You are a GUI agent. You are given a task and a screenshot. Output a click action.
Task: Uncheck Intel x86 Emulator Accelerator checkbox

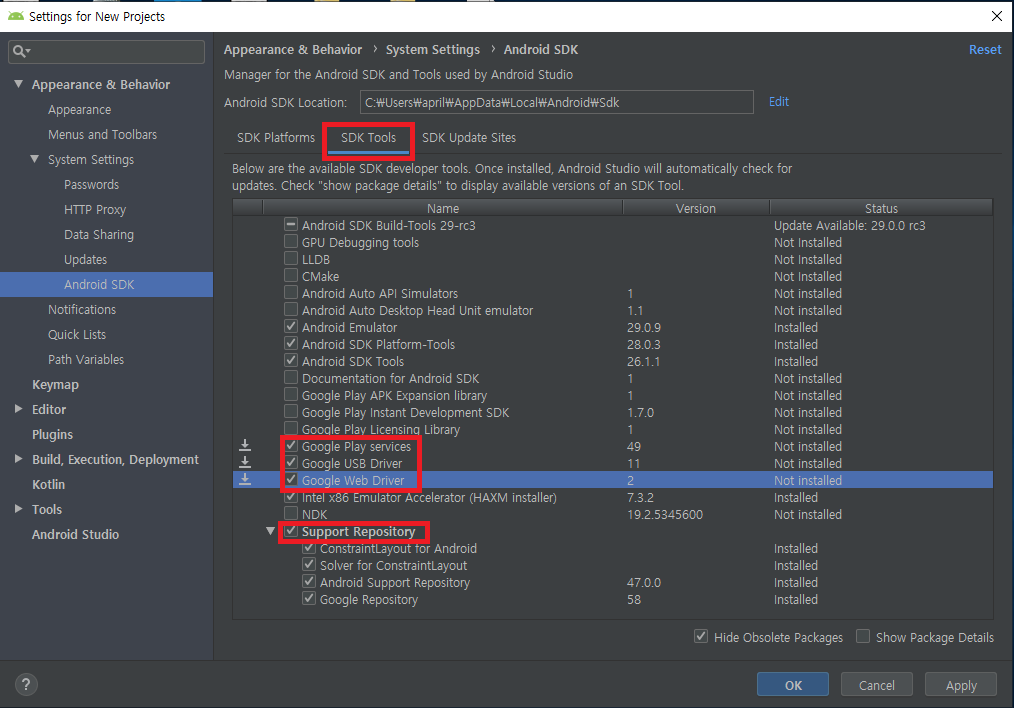(x=291, y=497)
